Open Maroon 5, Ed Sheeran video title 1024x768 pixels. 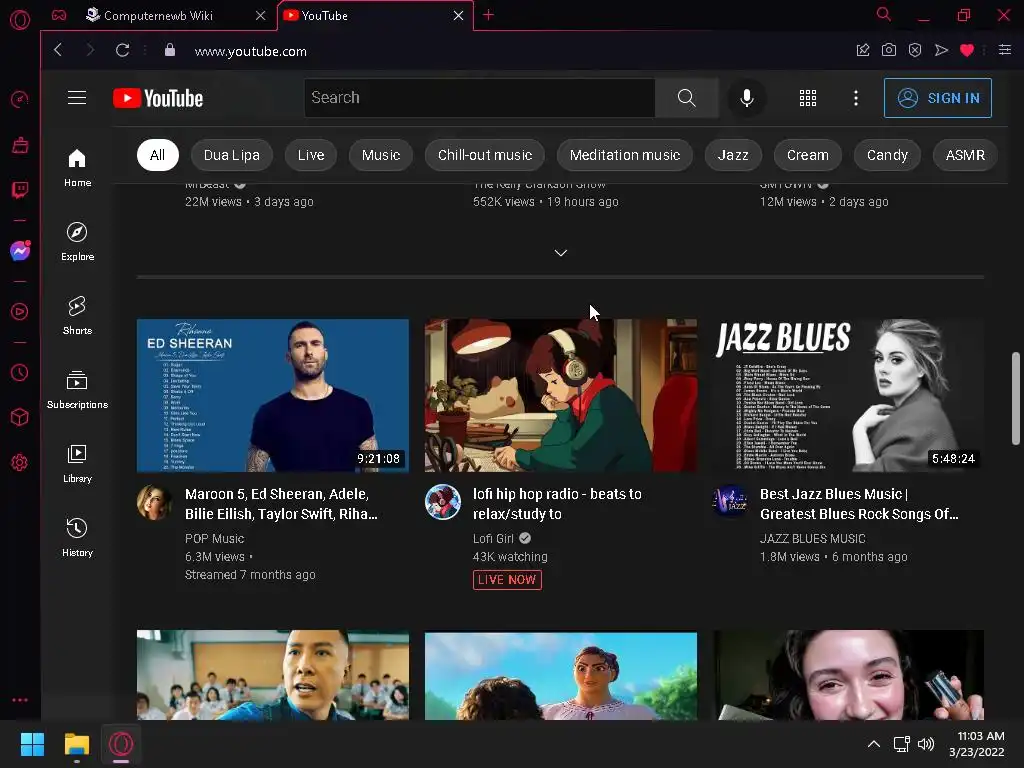coord(281,504)
